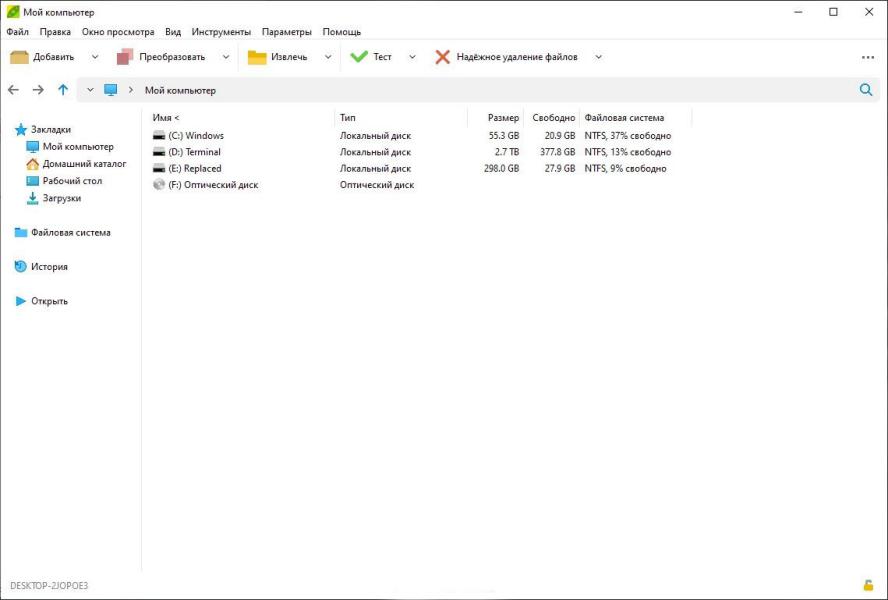Click the padlock icon in status bar
The height and width of the screenshot is (600, 888).
(x=868, y=585)
